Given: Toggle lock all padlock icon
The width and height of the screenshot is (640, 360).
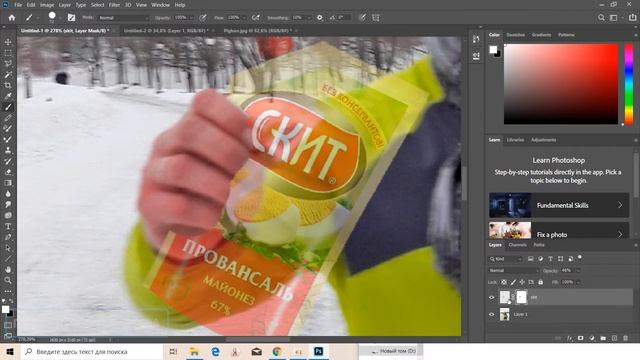Looking at the screenshot, I should coord(540,282).
